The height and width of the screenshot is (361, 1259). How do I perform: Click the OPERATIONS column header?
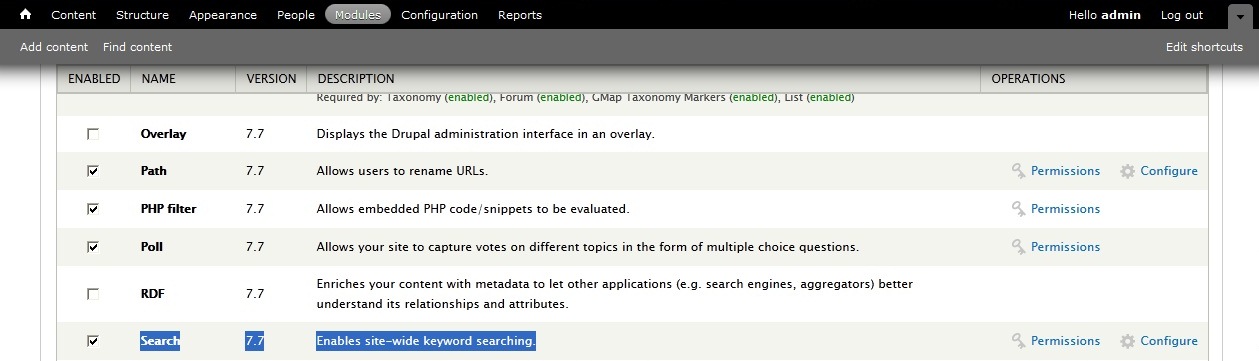[1028, 79]
